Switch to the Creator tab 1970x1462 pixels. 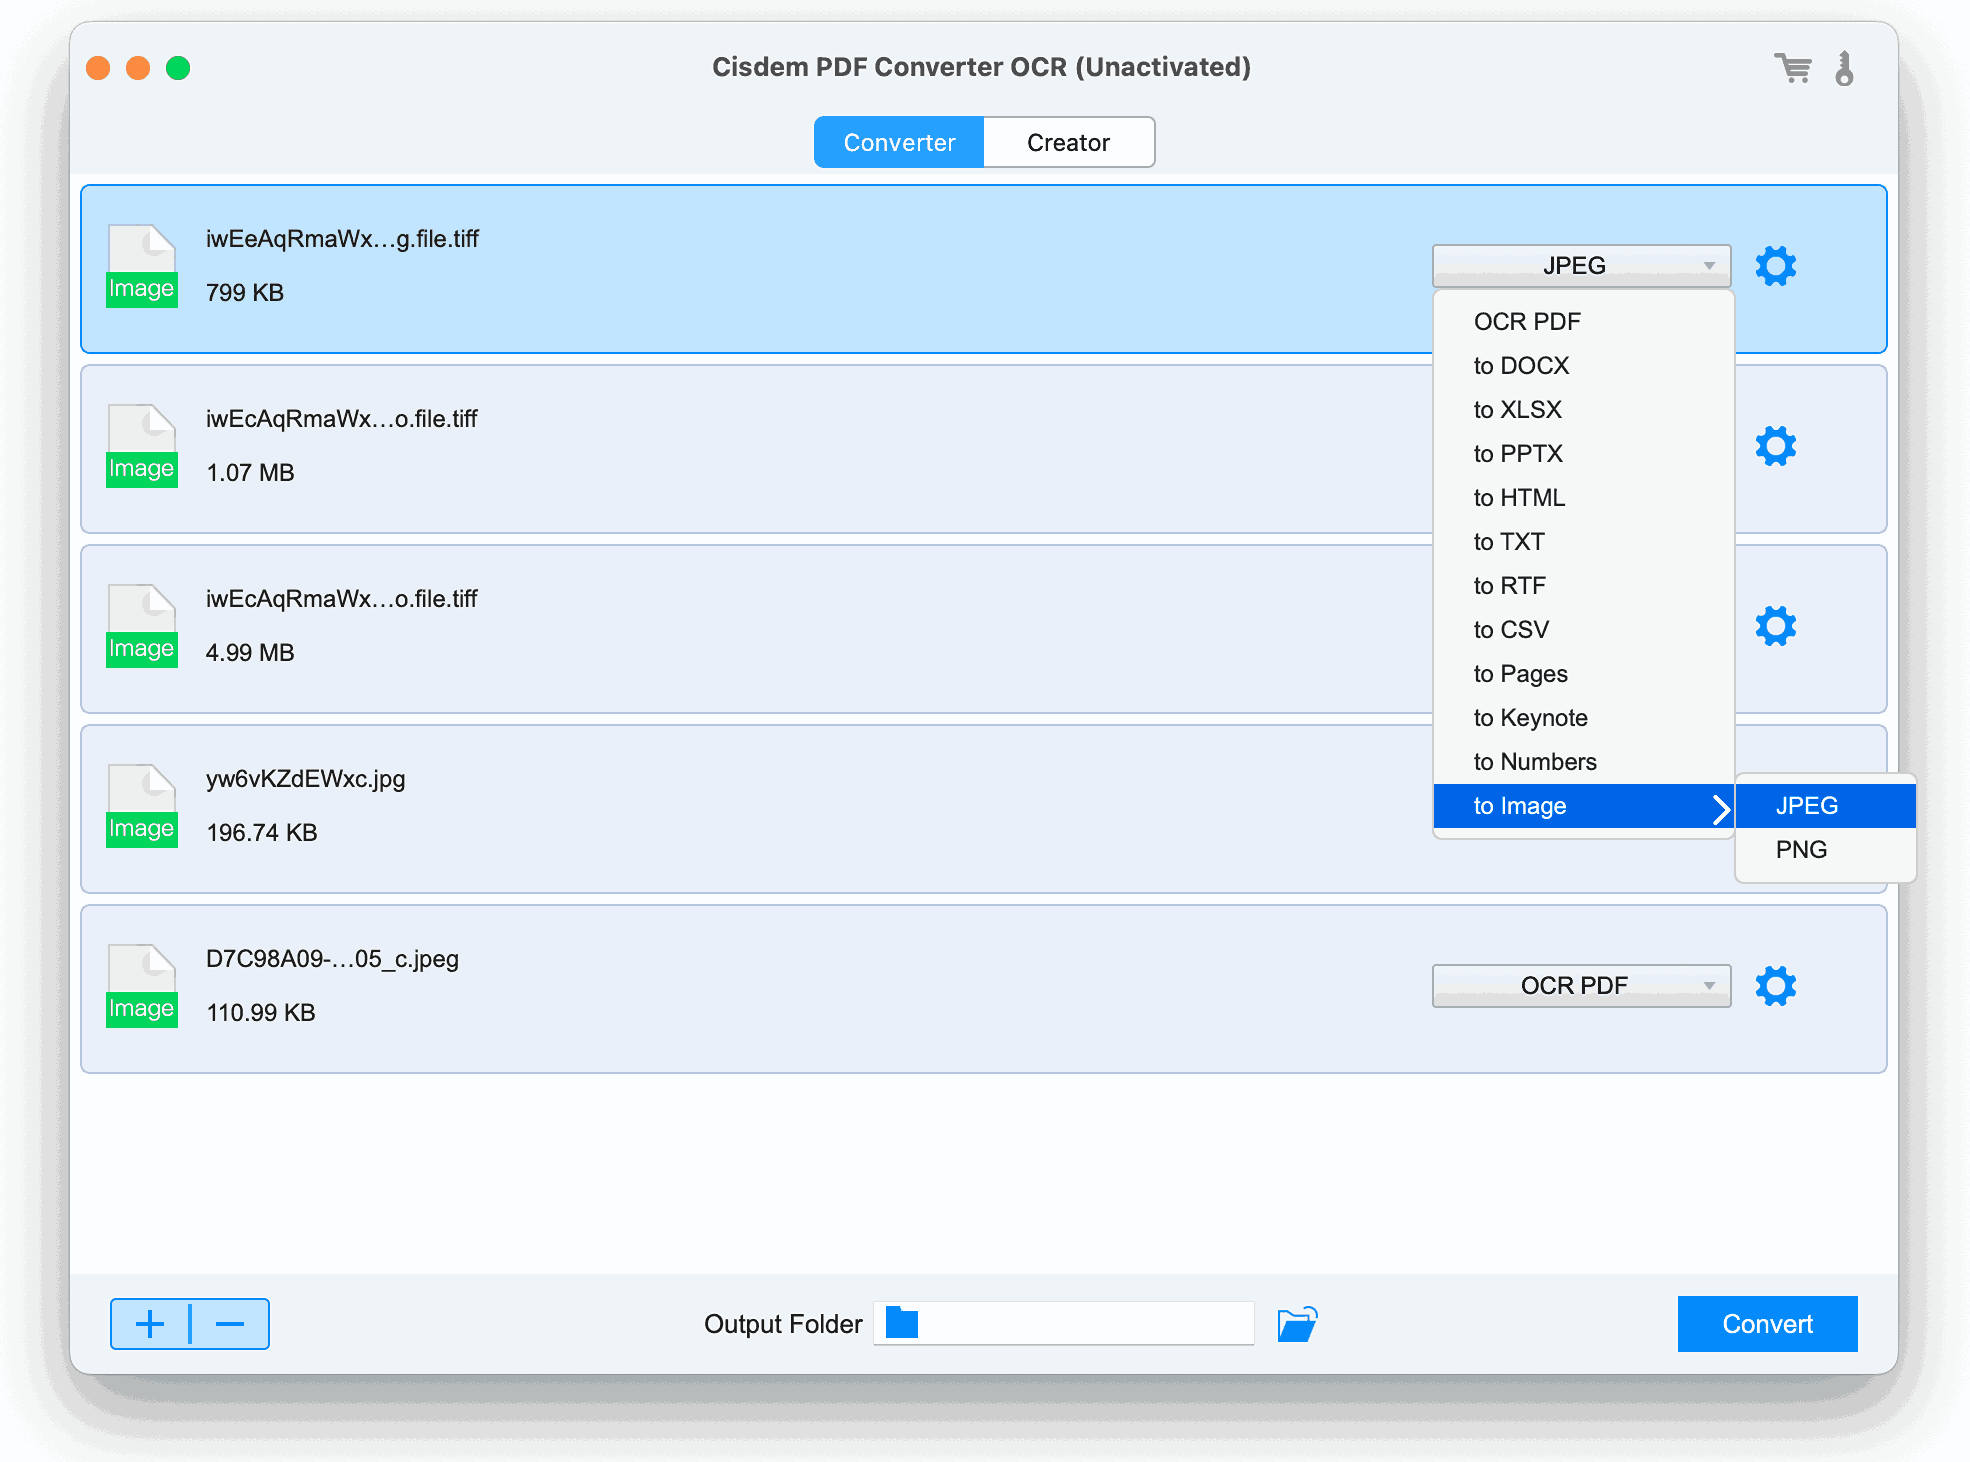coord(1069,142)
